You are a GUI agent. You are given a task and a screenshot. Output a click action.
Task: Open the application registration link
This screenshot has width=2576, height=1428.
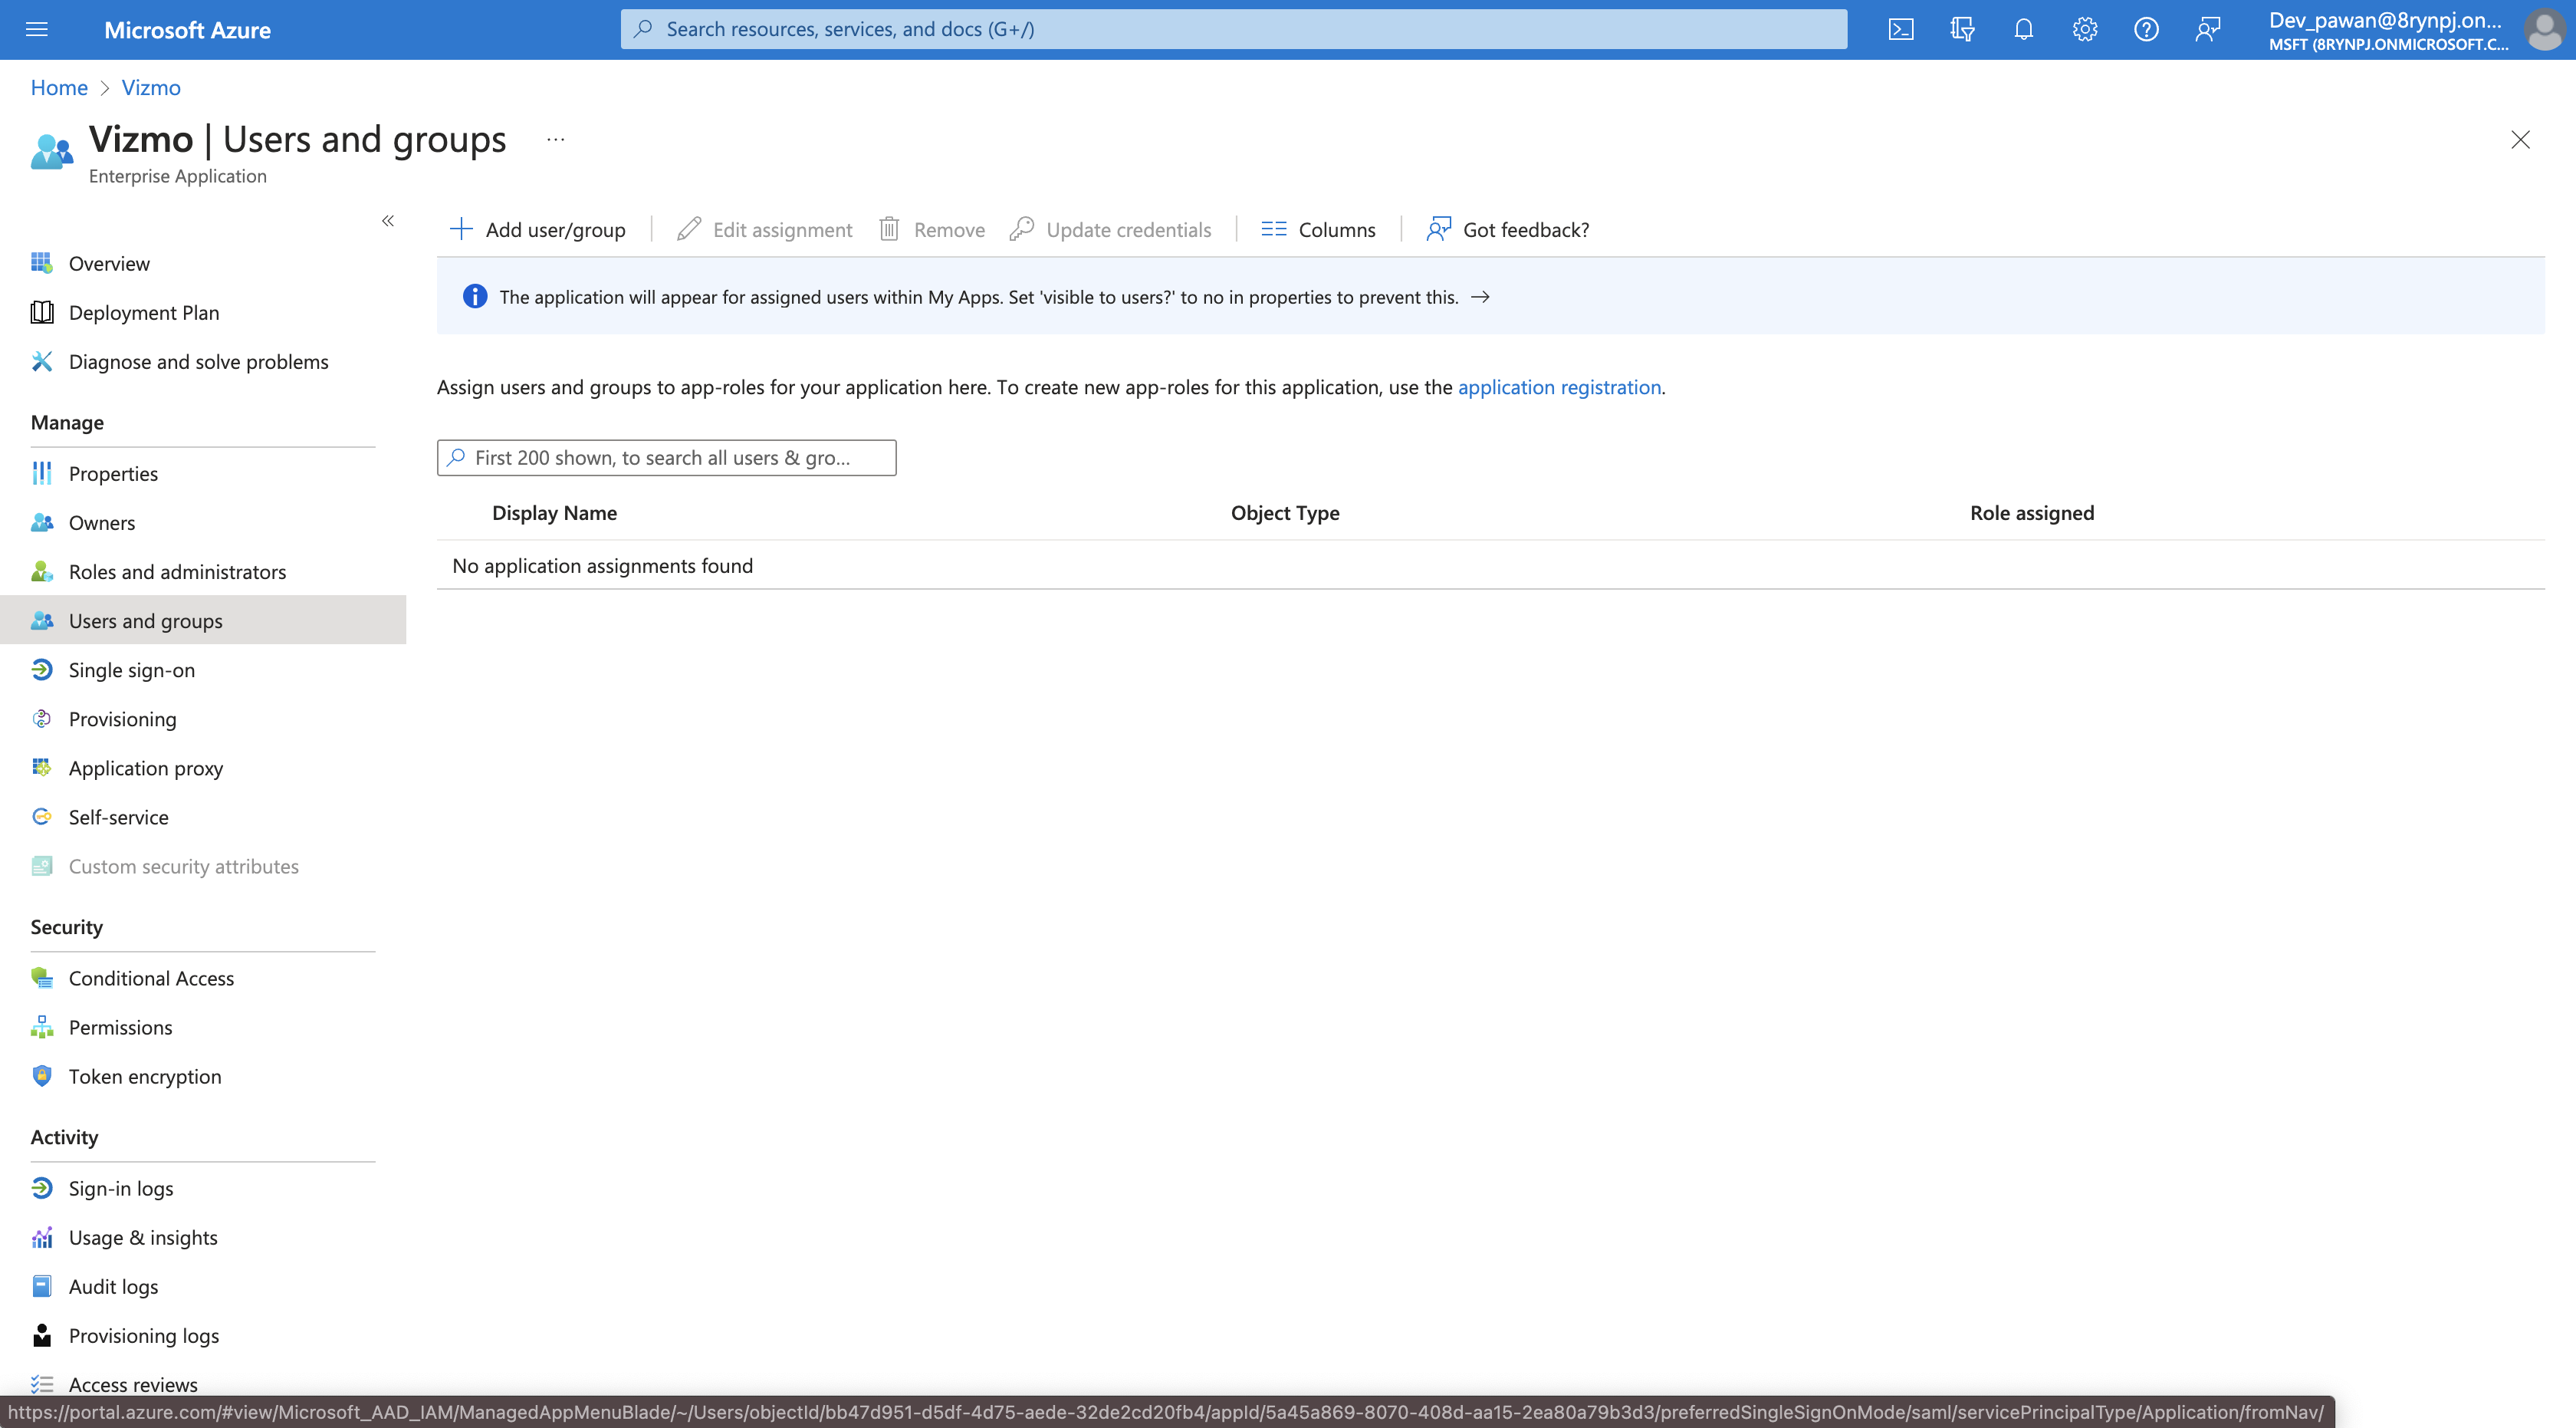tap(1559, 387)
